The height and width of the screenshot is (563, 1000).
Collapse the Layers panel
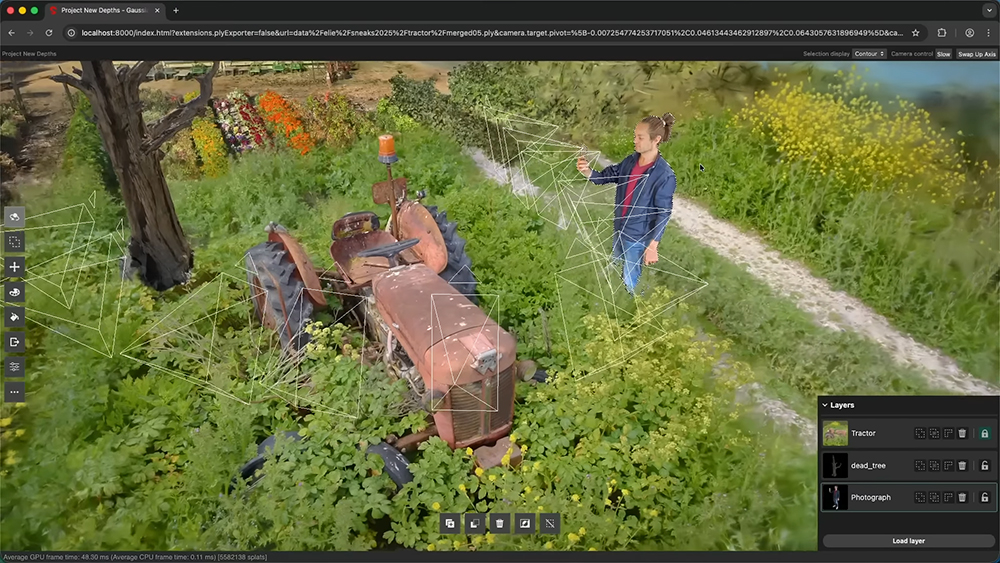[x=825, y=405]
